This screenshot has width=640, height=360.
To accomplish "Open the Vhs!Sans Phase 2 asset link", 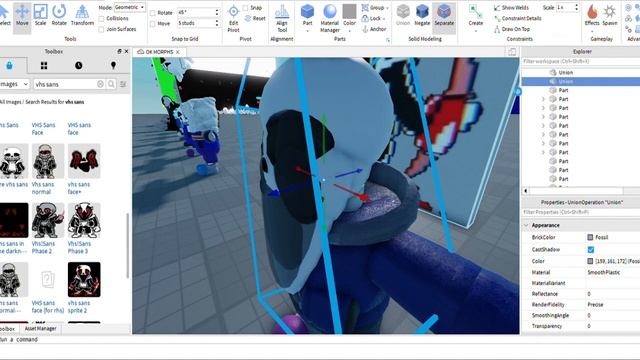I will point(43,247).
